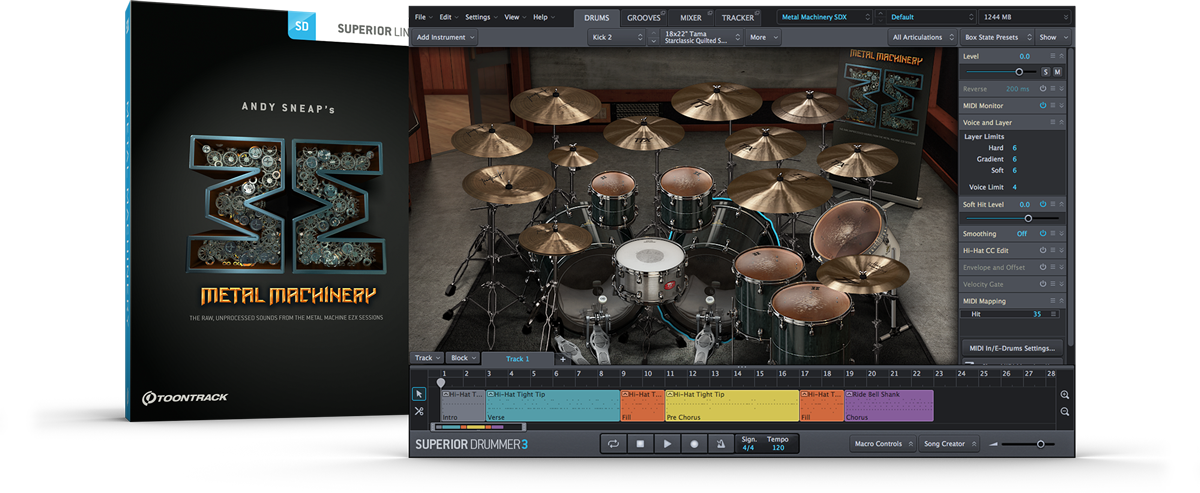This screenshot has height=493, width=1200.
Task: Open the Edit menu
Action: [x=448, y=17]
